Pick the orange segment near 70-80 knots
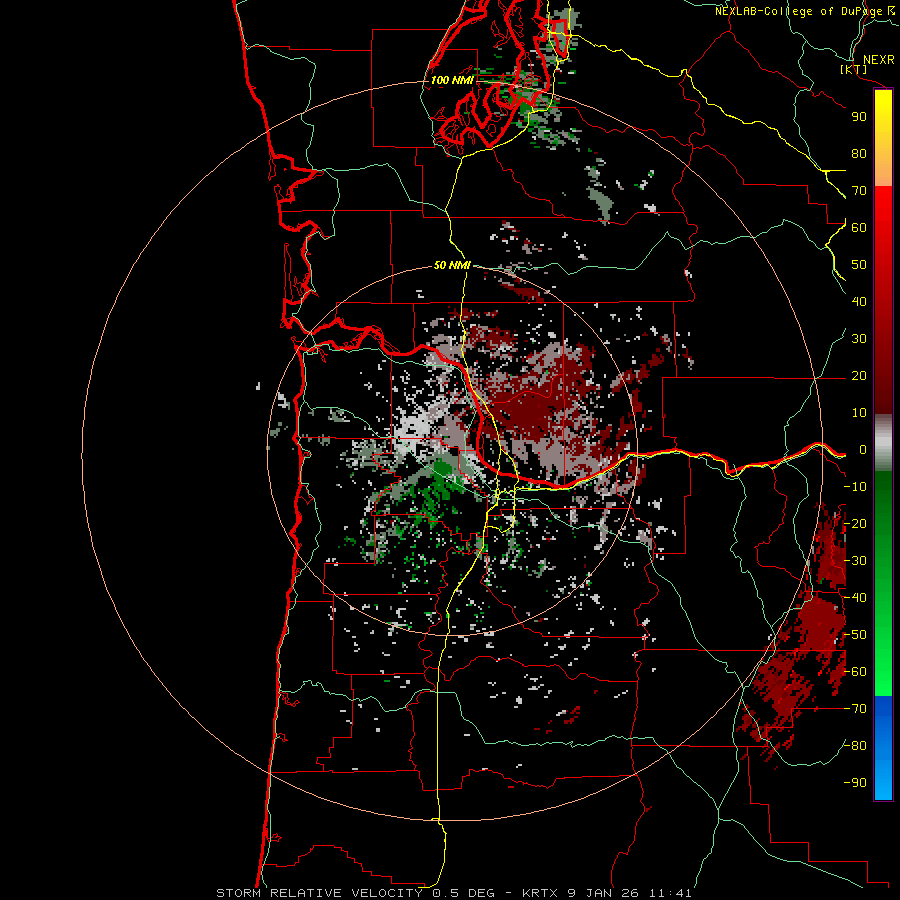This screenshot has height=900, width=900. tap(883, 171)
